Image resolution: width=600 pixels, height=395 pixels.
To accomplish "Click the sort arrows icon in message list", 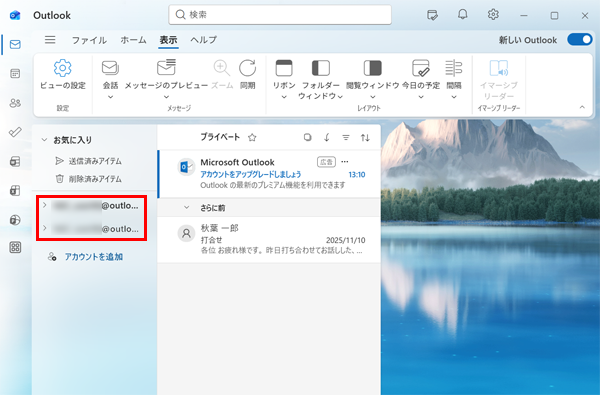I will (365, 137).
